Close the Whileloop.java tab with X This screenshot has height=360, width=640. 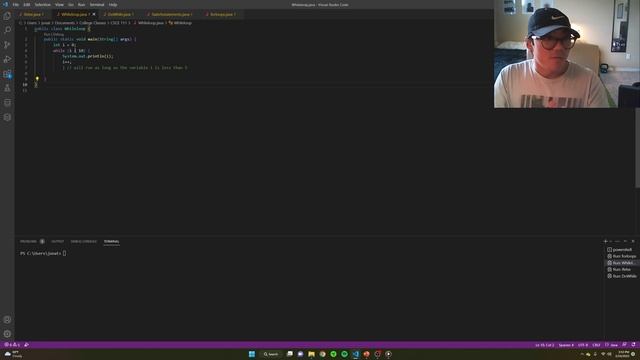point(94,14)
